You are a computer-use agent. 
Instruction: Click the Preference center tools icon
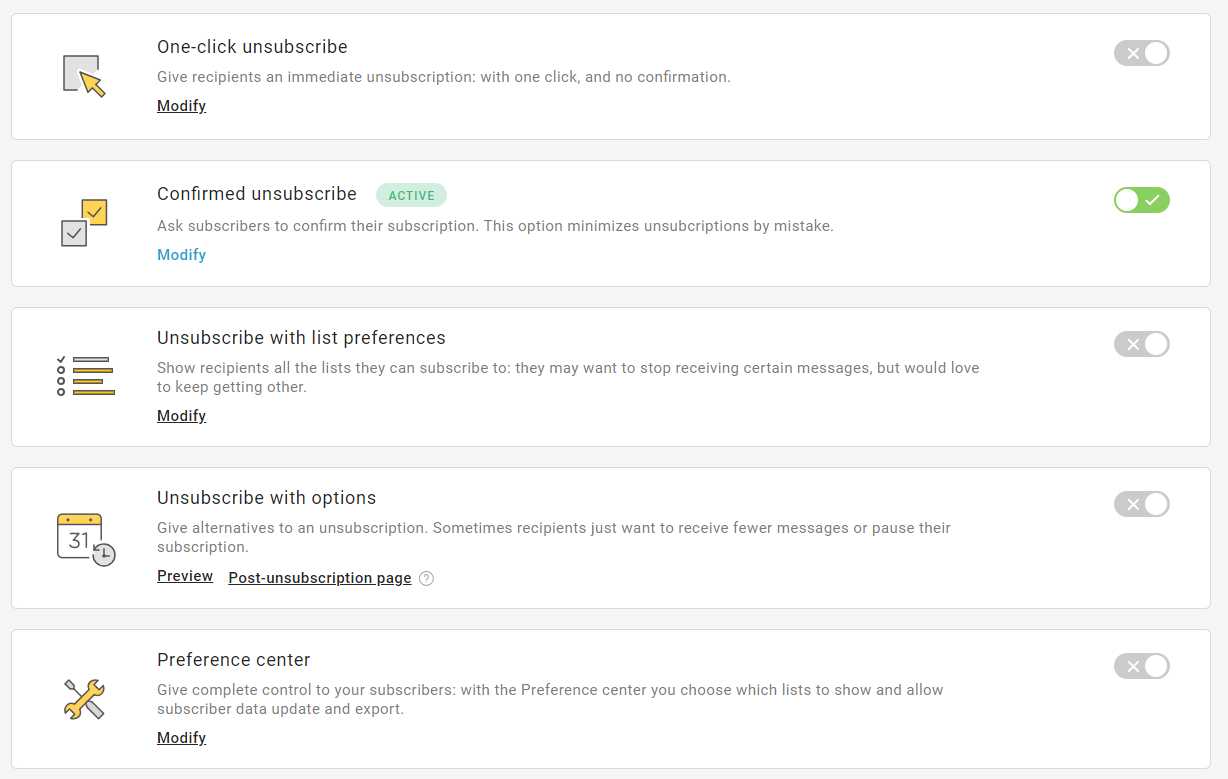[x=84, y=699]
